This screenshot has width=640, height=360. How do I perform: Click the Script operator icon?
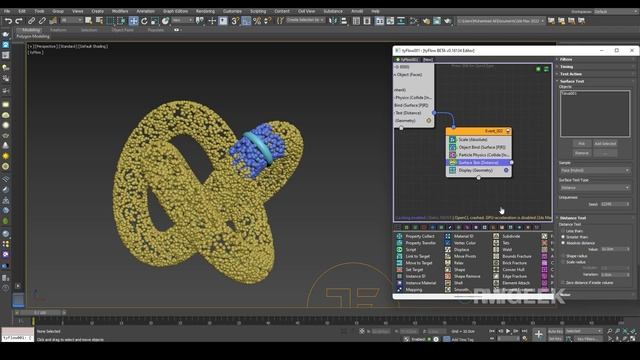pos(400,249)
